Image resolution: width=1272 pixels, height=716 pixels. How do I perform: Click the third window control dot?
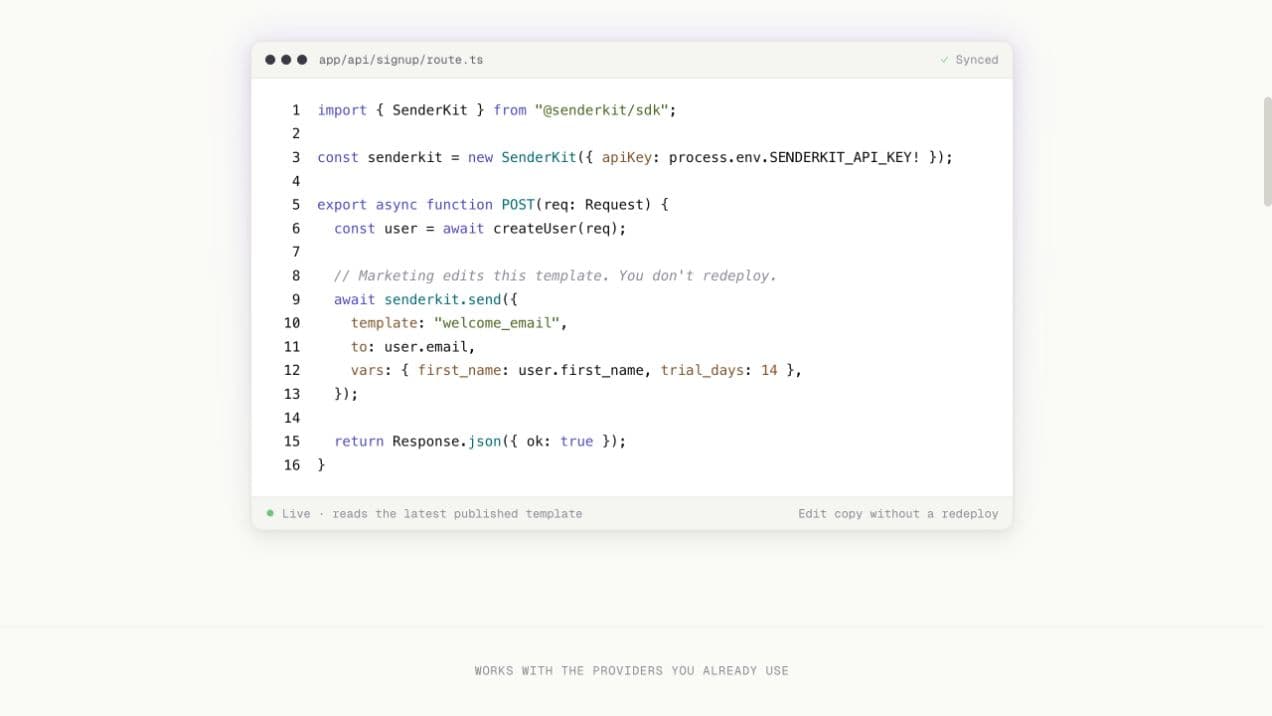pyautogui.click(x=302, y=60)
